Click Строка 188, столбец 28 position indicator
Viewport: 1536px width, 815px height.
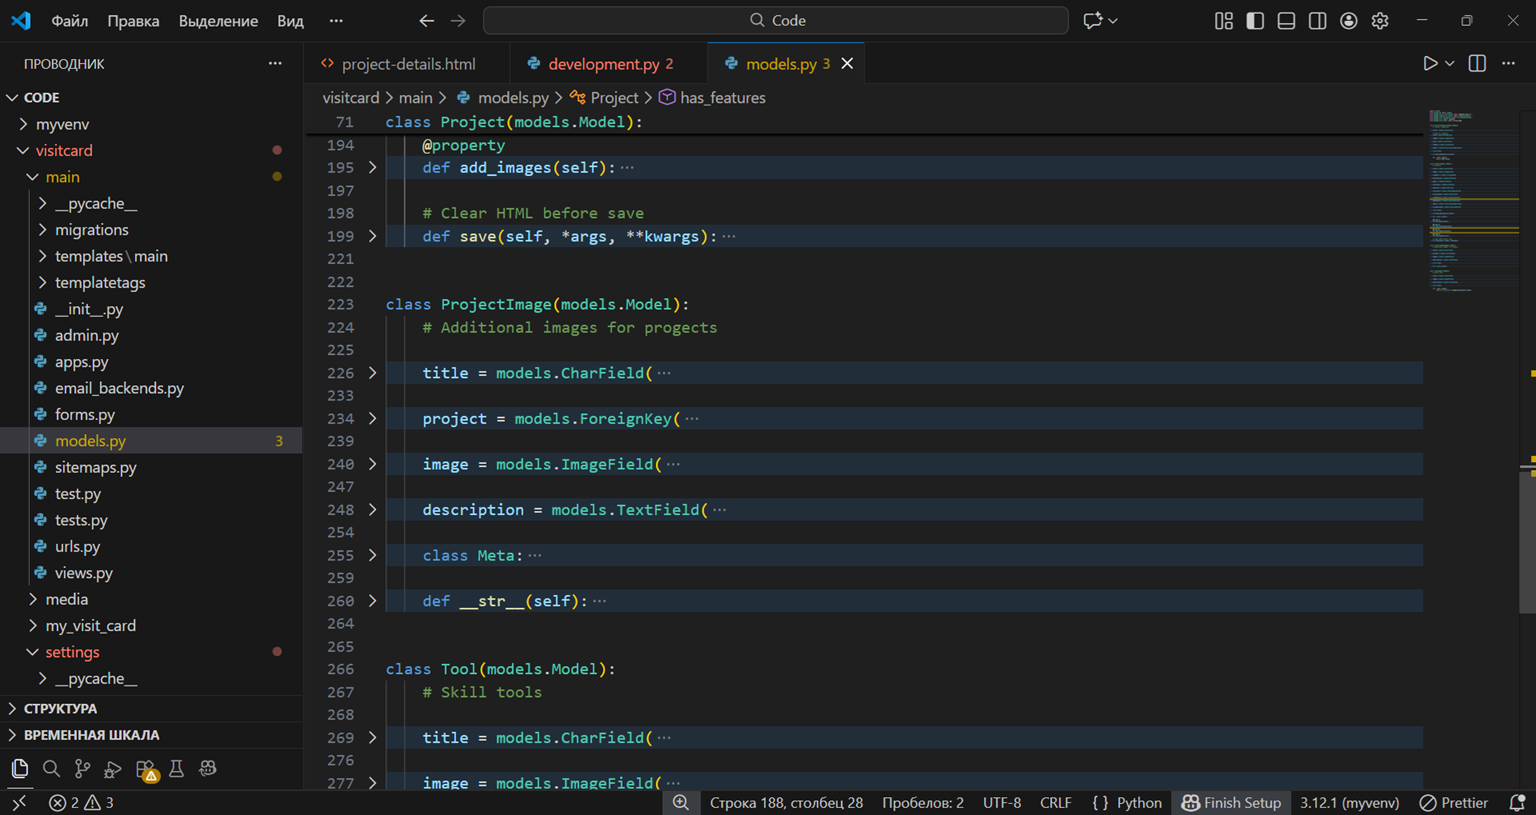tap(786, 802)
